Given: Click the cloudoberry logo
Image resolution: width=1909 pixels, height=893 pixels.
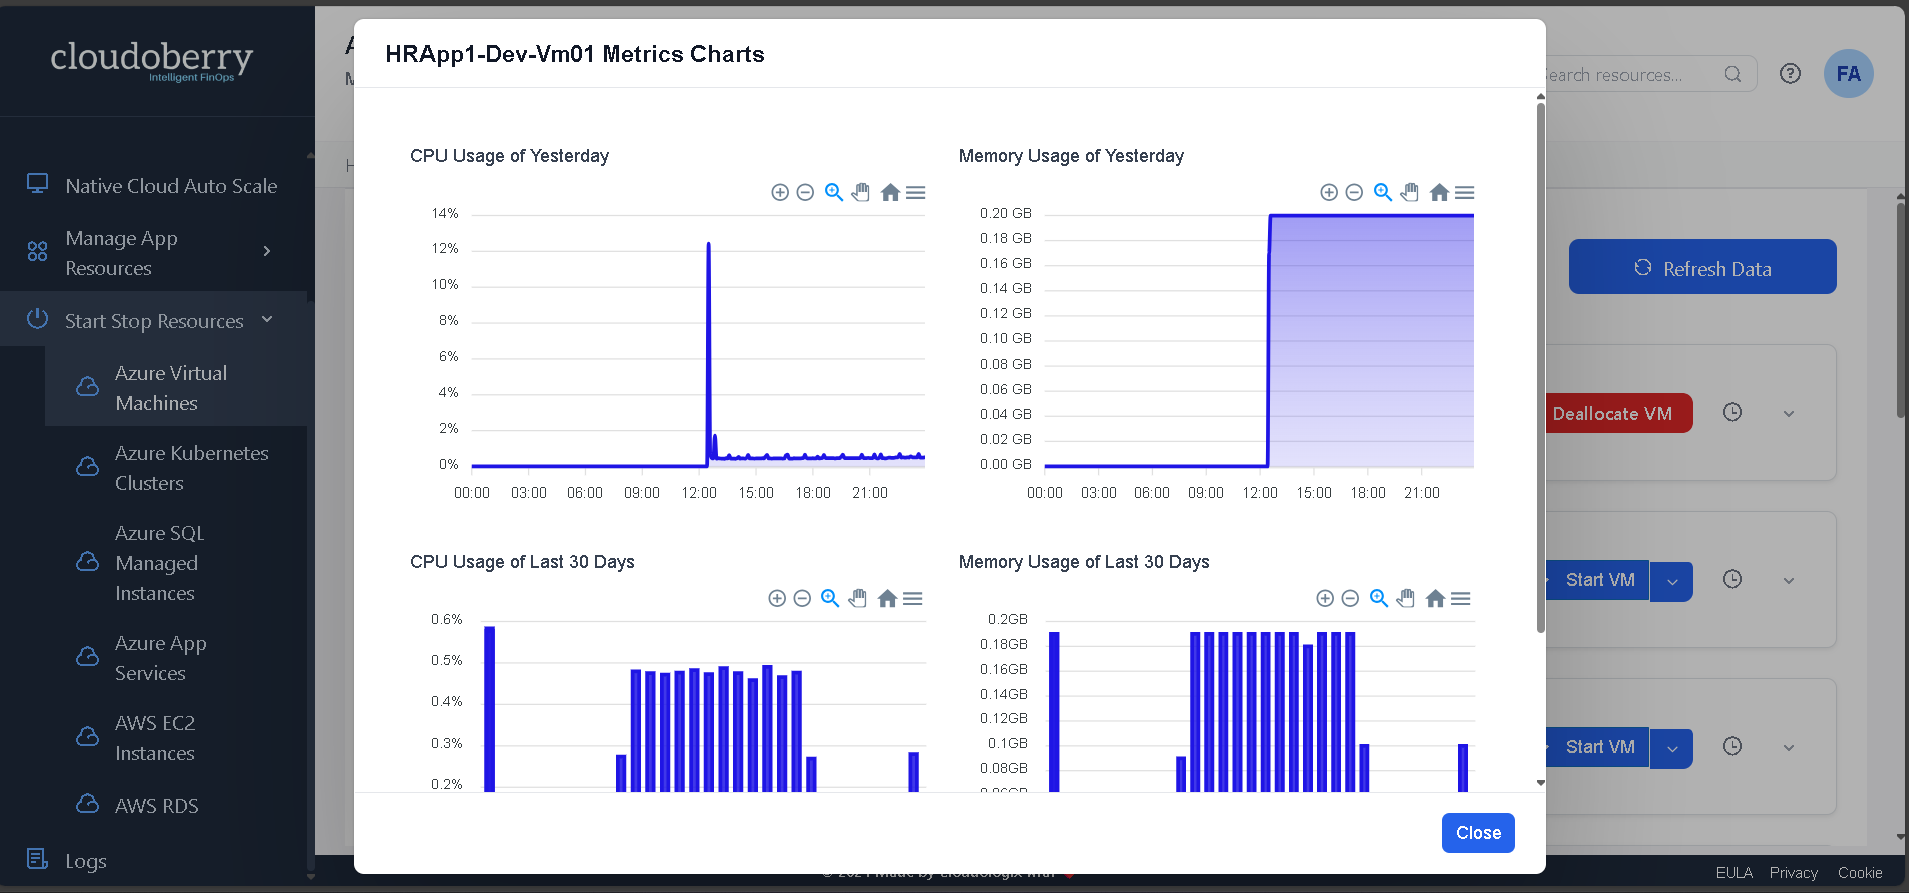Looking at the screenshot, I should (152, 60).
